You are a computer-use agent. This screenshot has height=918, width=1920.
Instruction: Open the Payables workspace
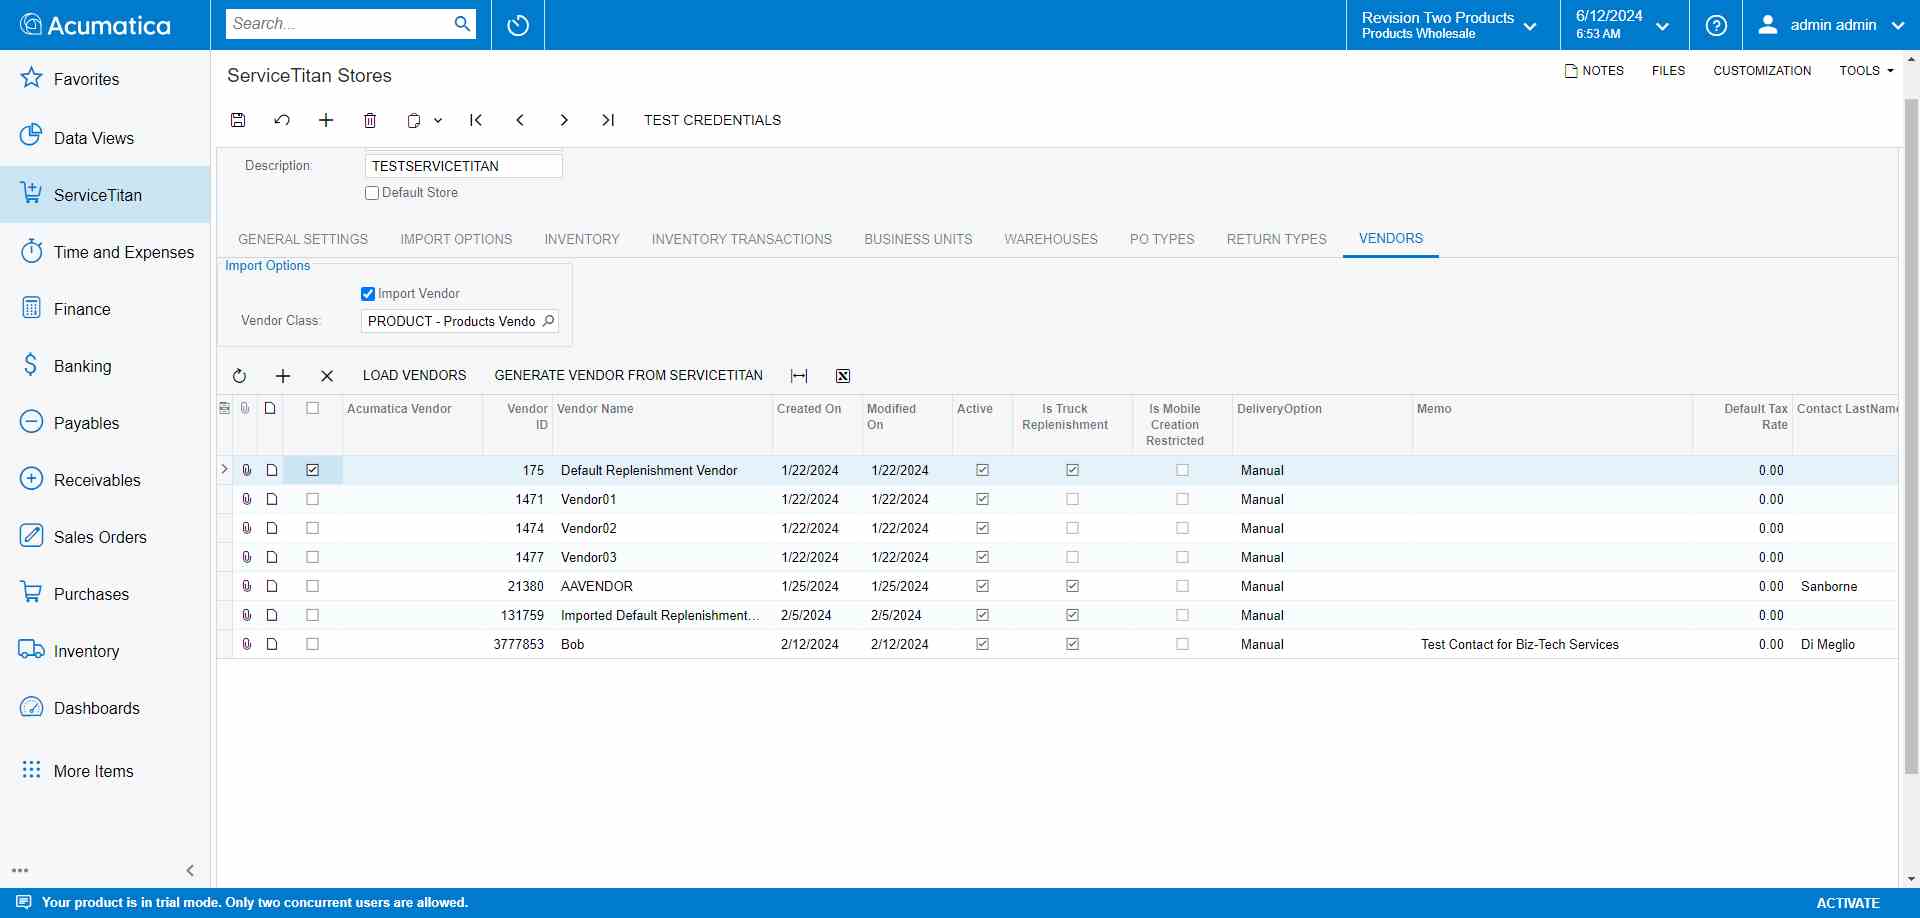[x=105, y=423]
